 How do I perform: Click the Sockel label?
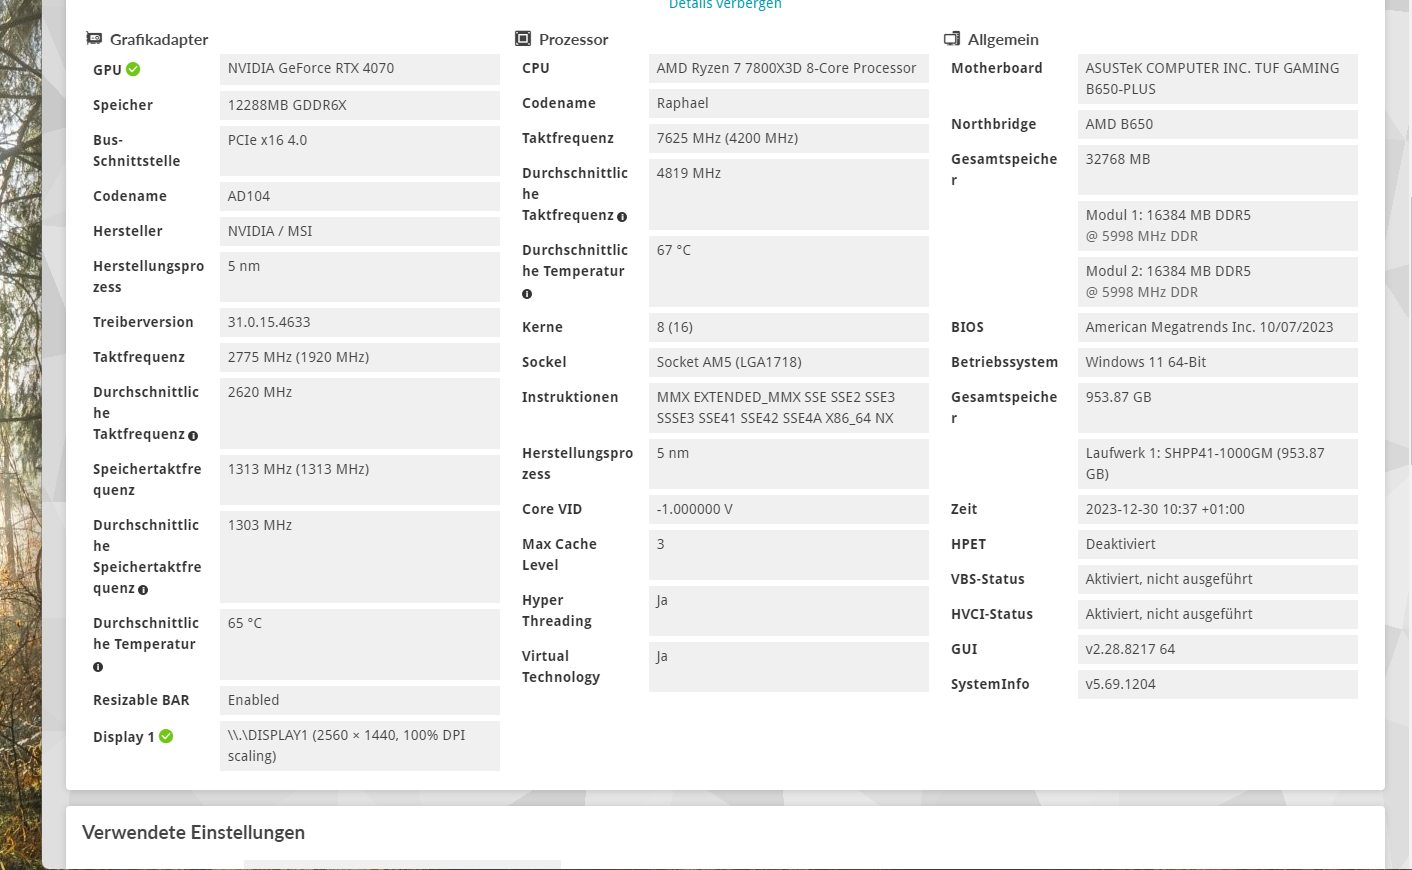(544, 362)
